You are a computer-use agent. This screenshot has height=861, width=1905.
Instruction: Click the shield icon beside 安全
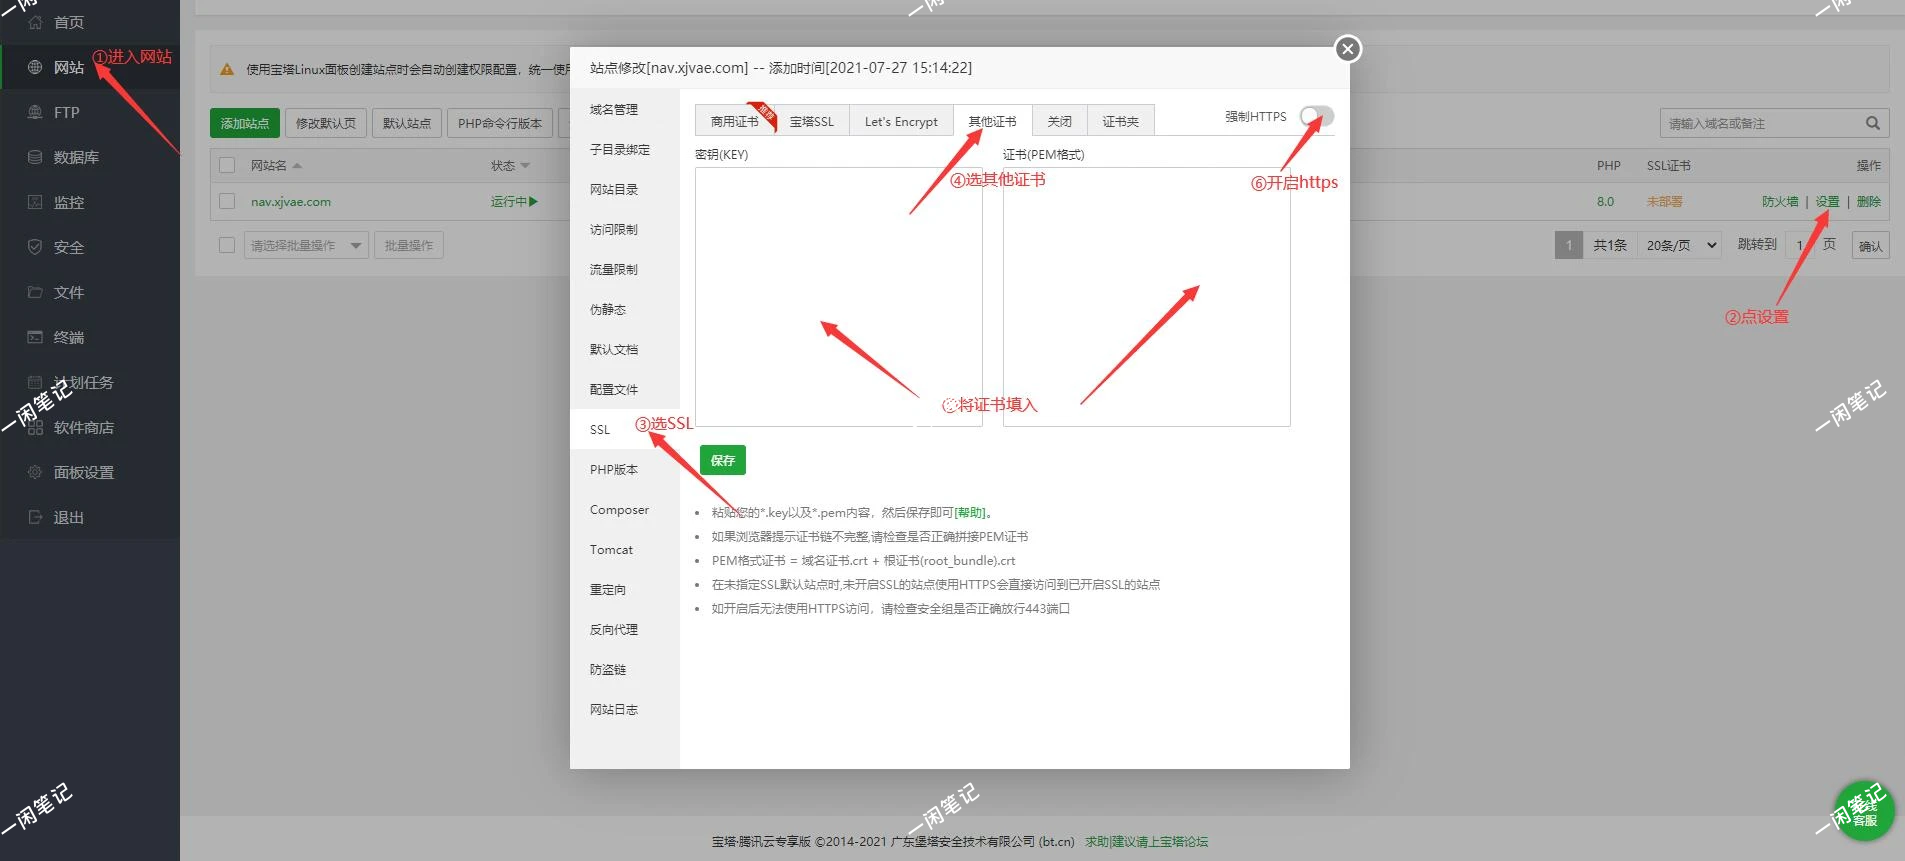[35, 247]
